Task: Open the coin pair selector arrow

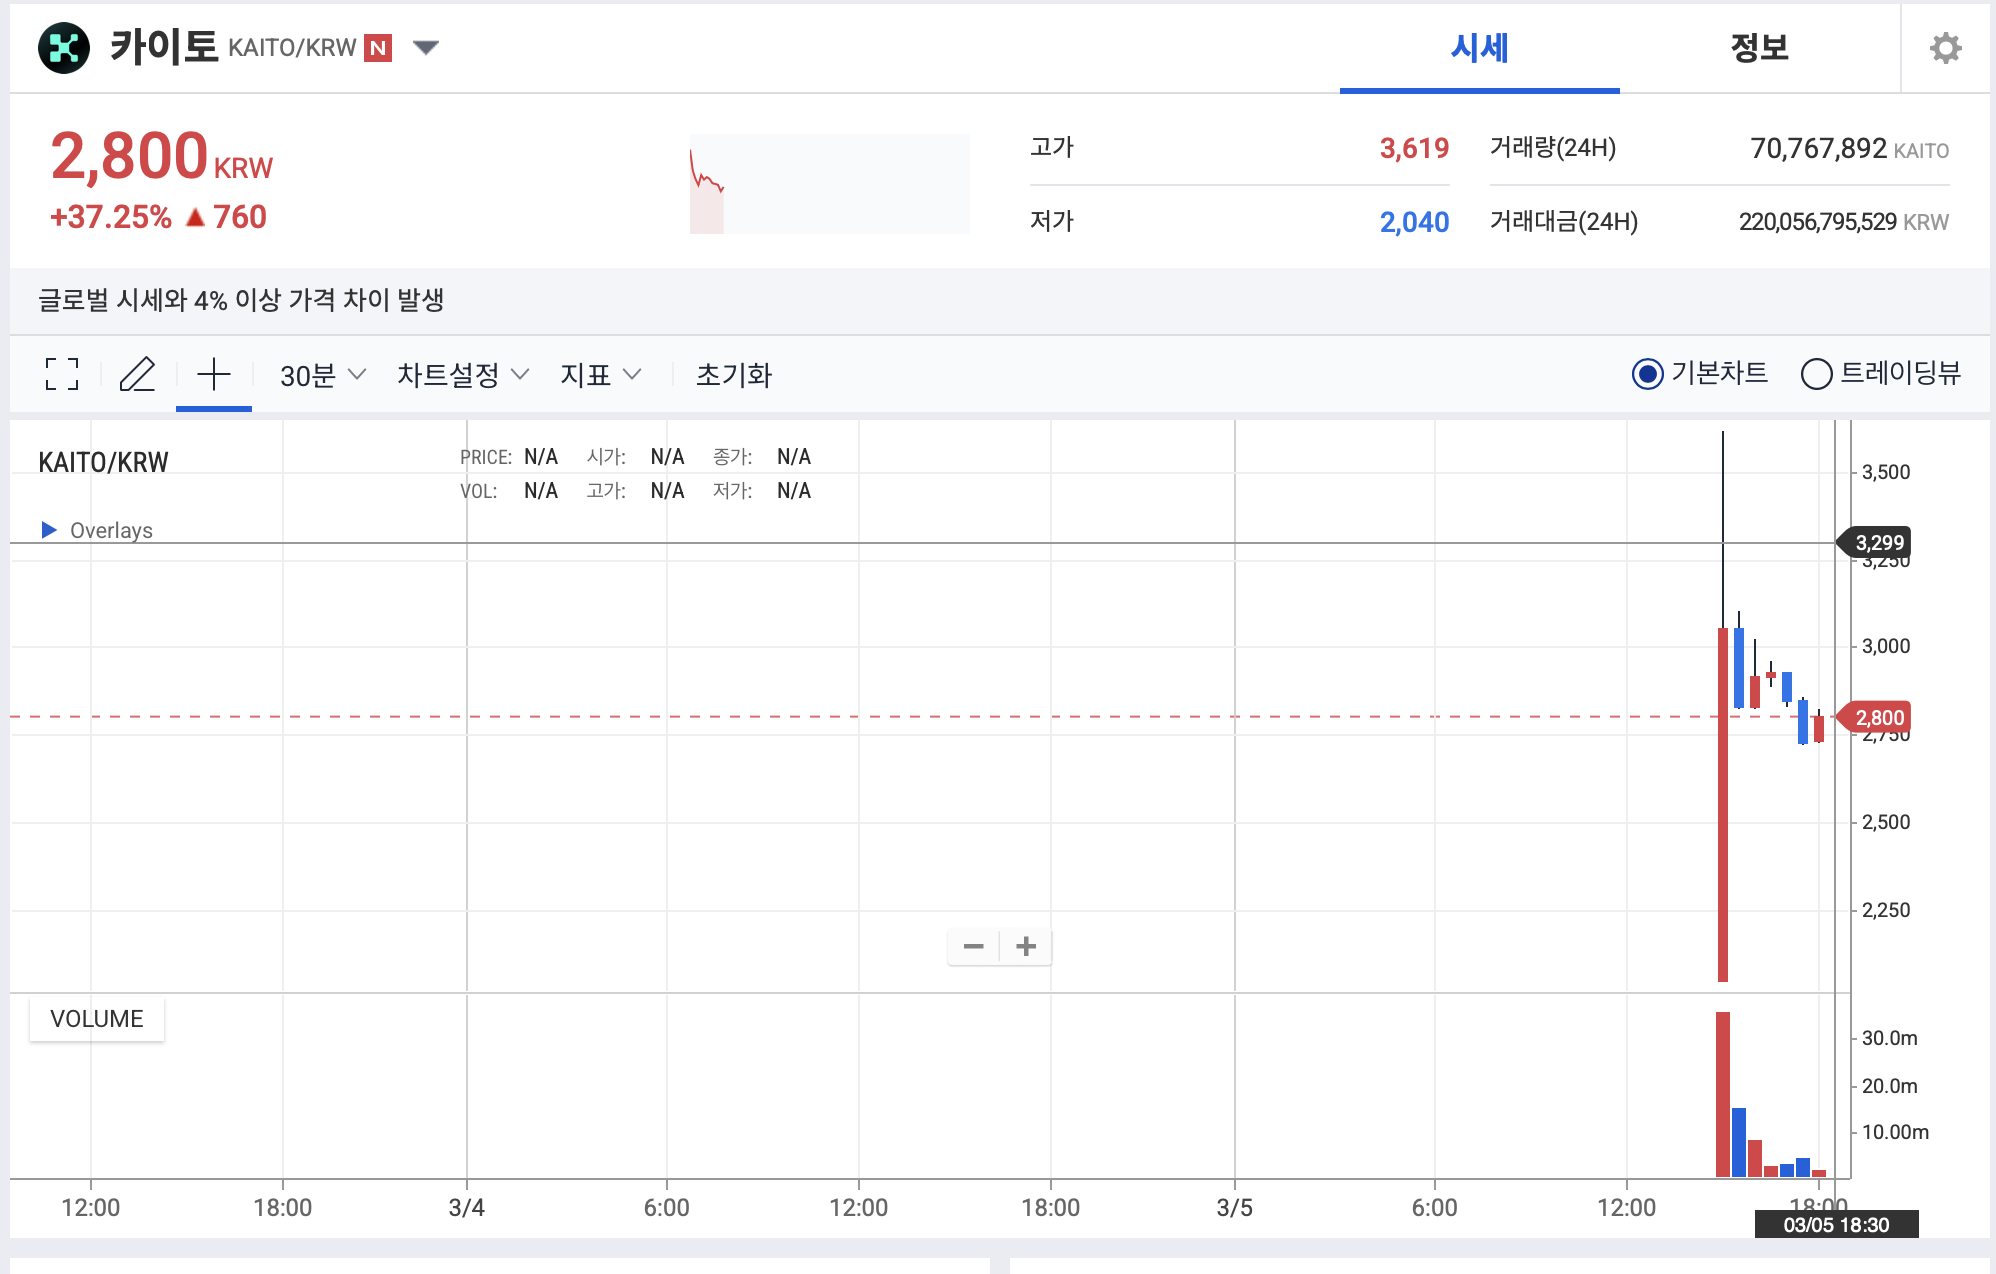Action: (x=426, y=47)
